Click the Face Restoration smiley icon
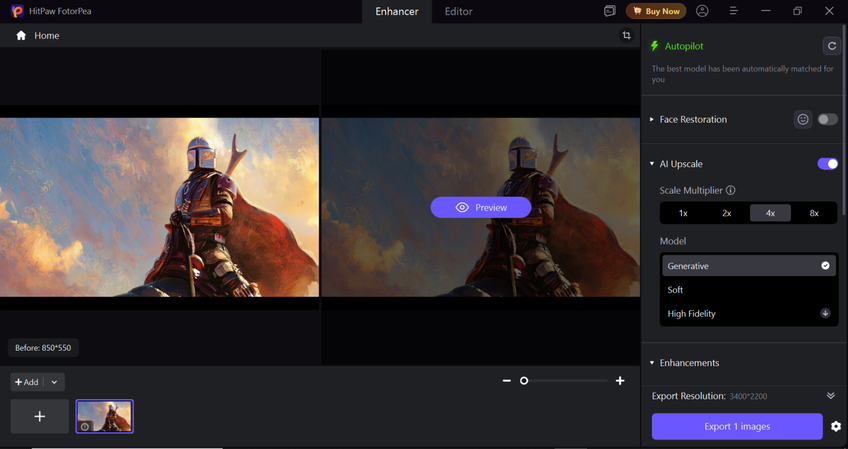This screenshot has width=848, height=449. 803,119
